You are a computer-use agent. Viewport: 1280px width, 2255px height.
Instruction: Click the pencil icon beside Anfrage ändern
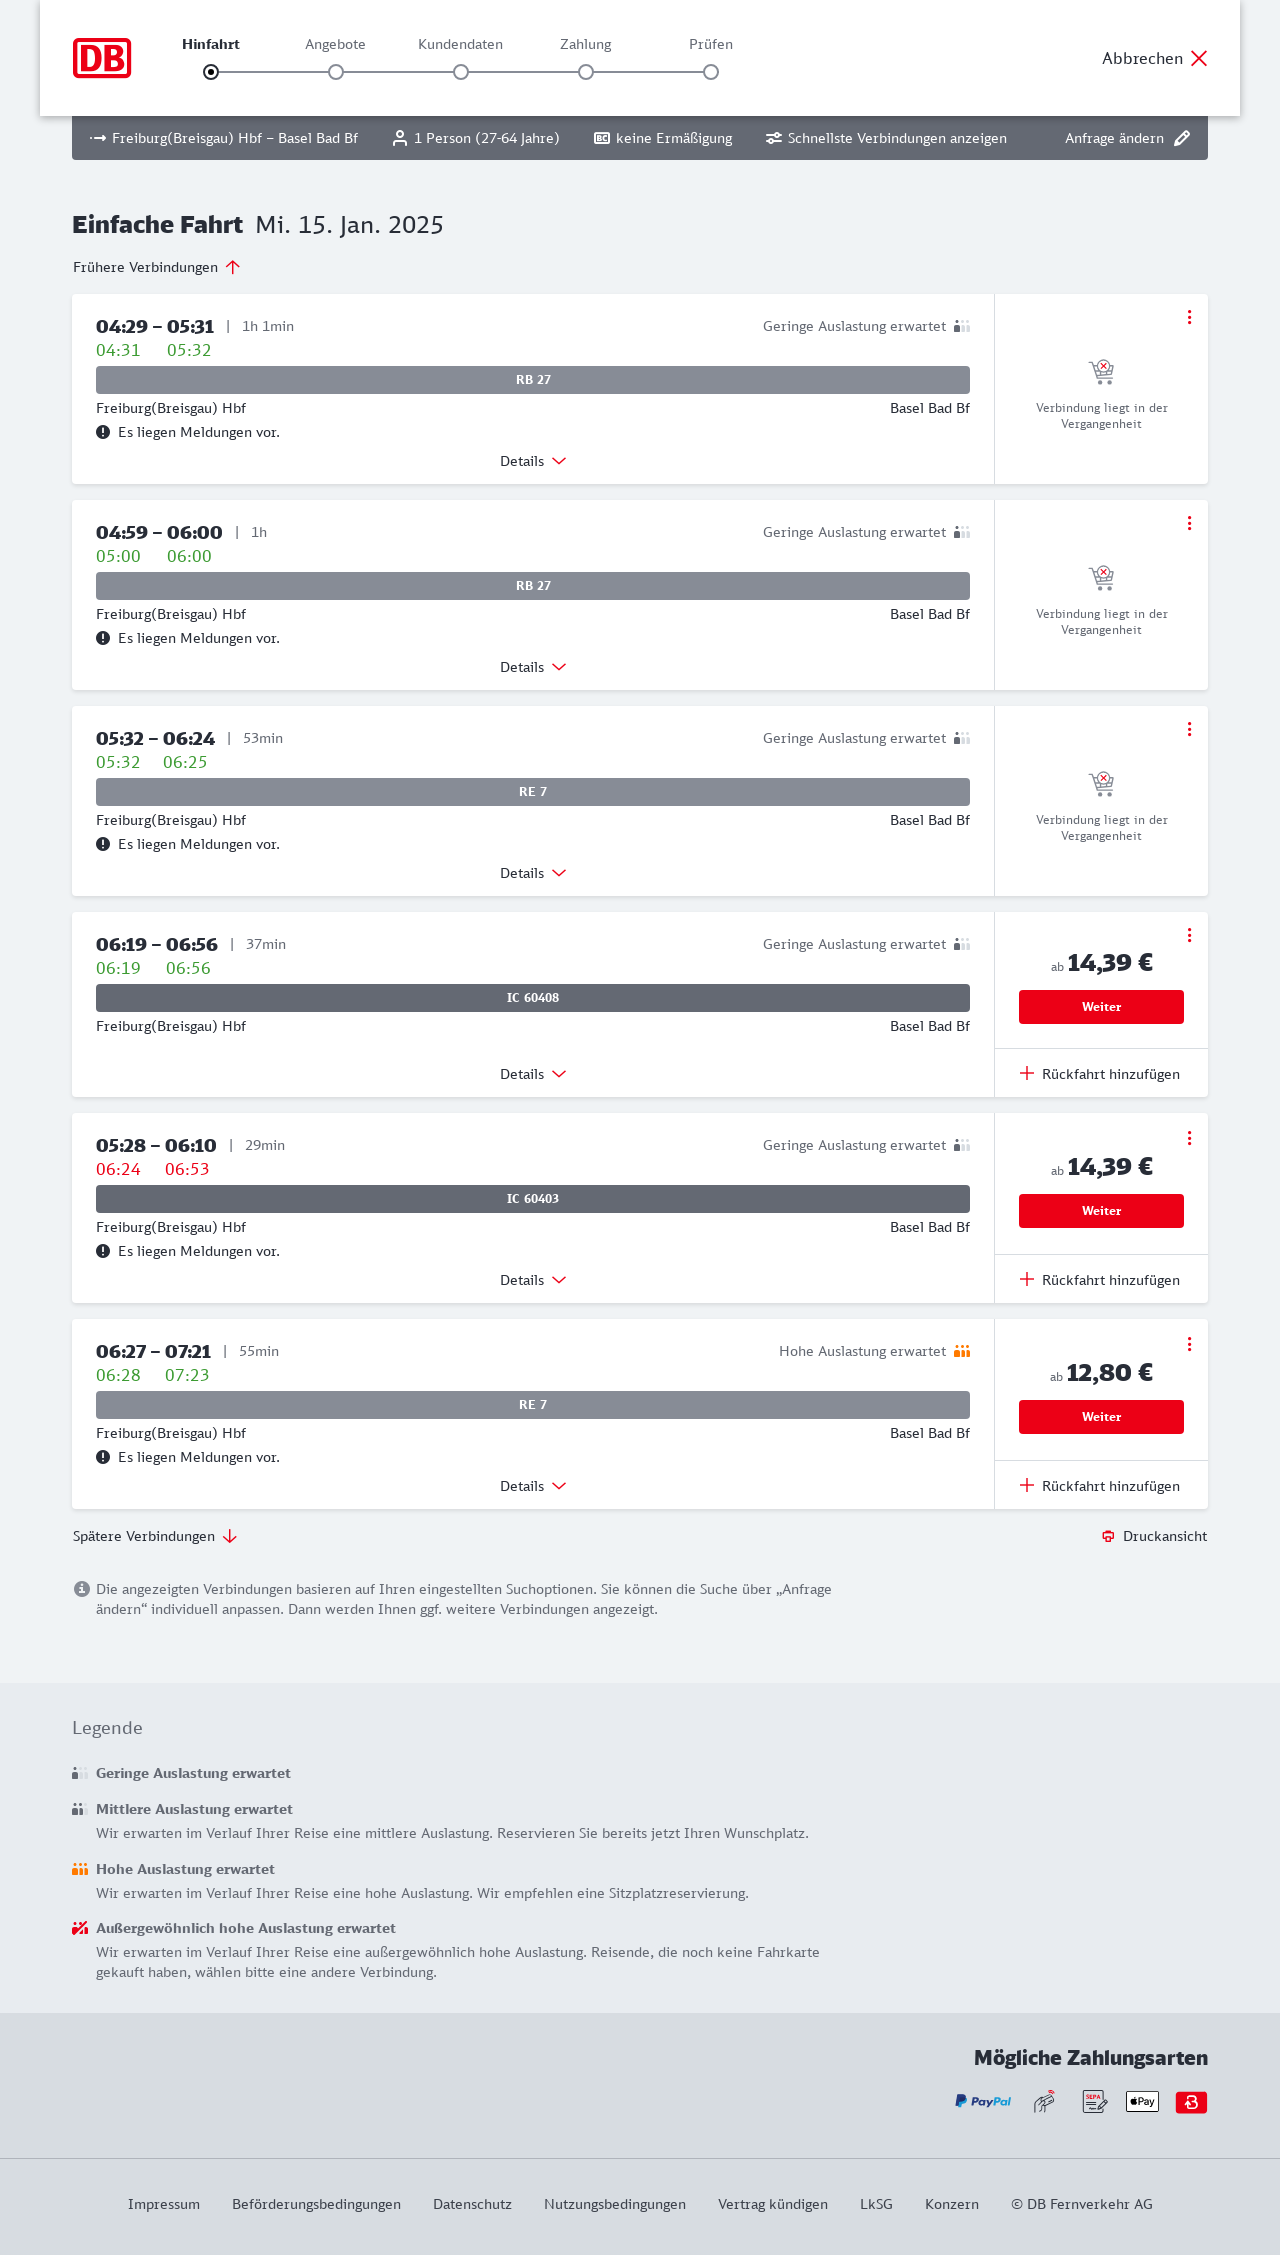1182,138
